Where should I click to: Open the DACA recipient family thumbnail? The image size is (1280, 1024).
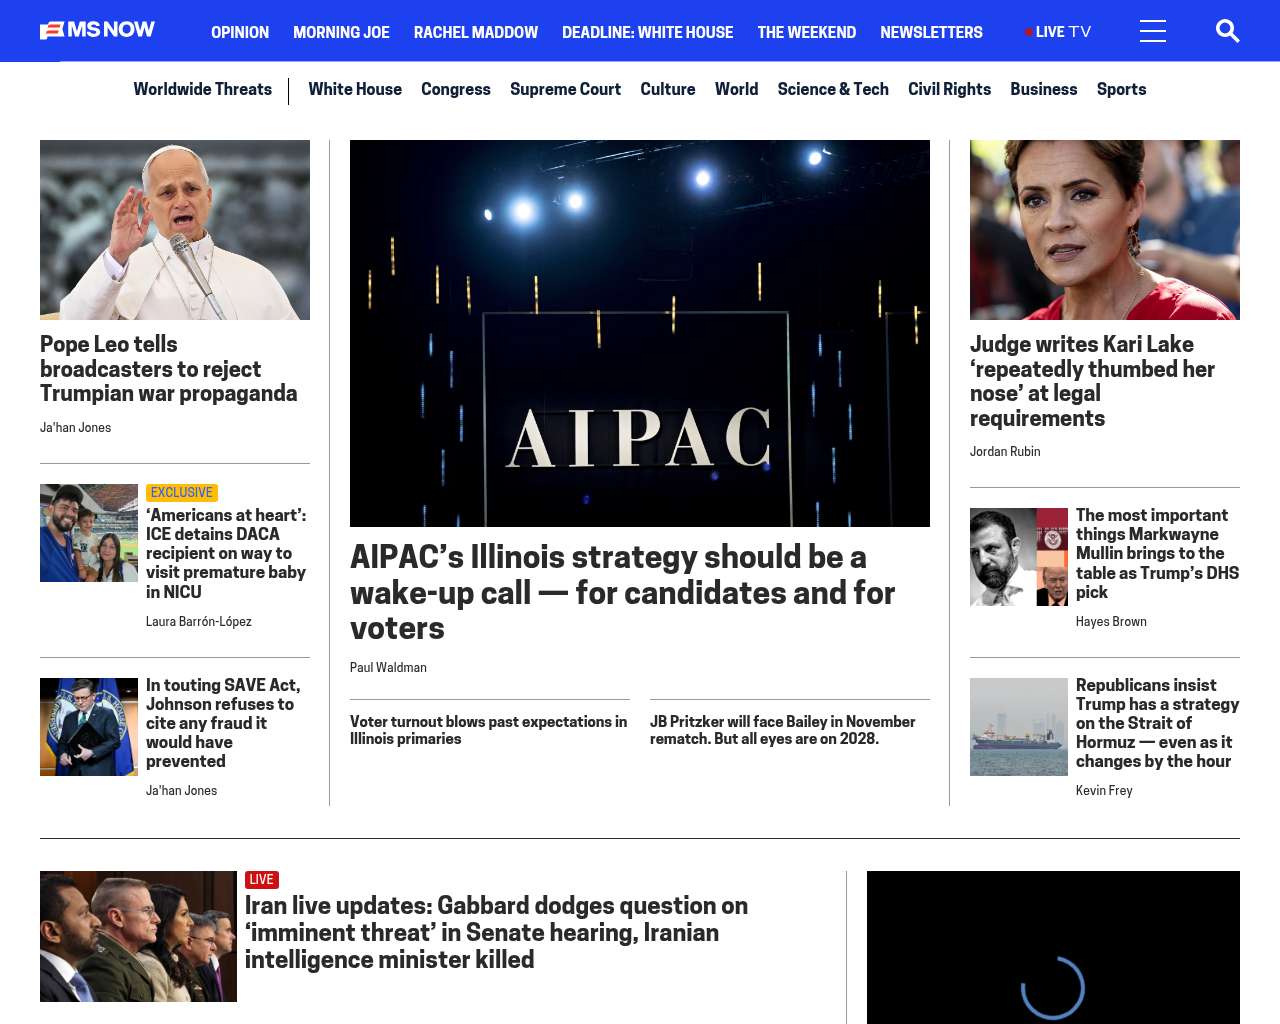coord(89,533)
